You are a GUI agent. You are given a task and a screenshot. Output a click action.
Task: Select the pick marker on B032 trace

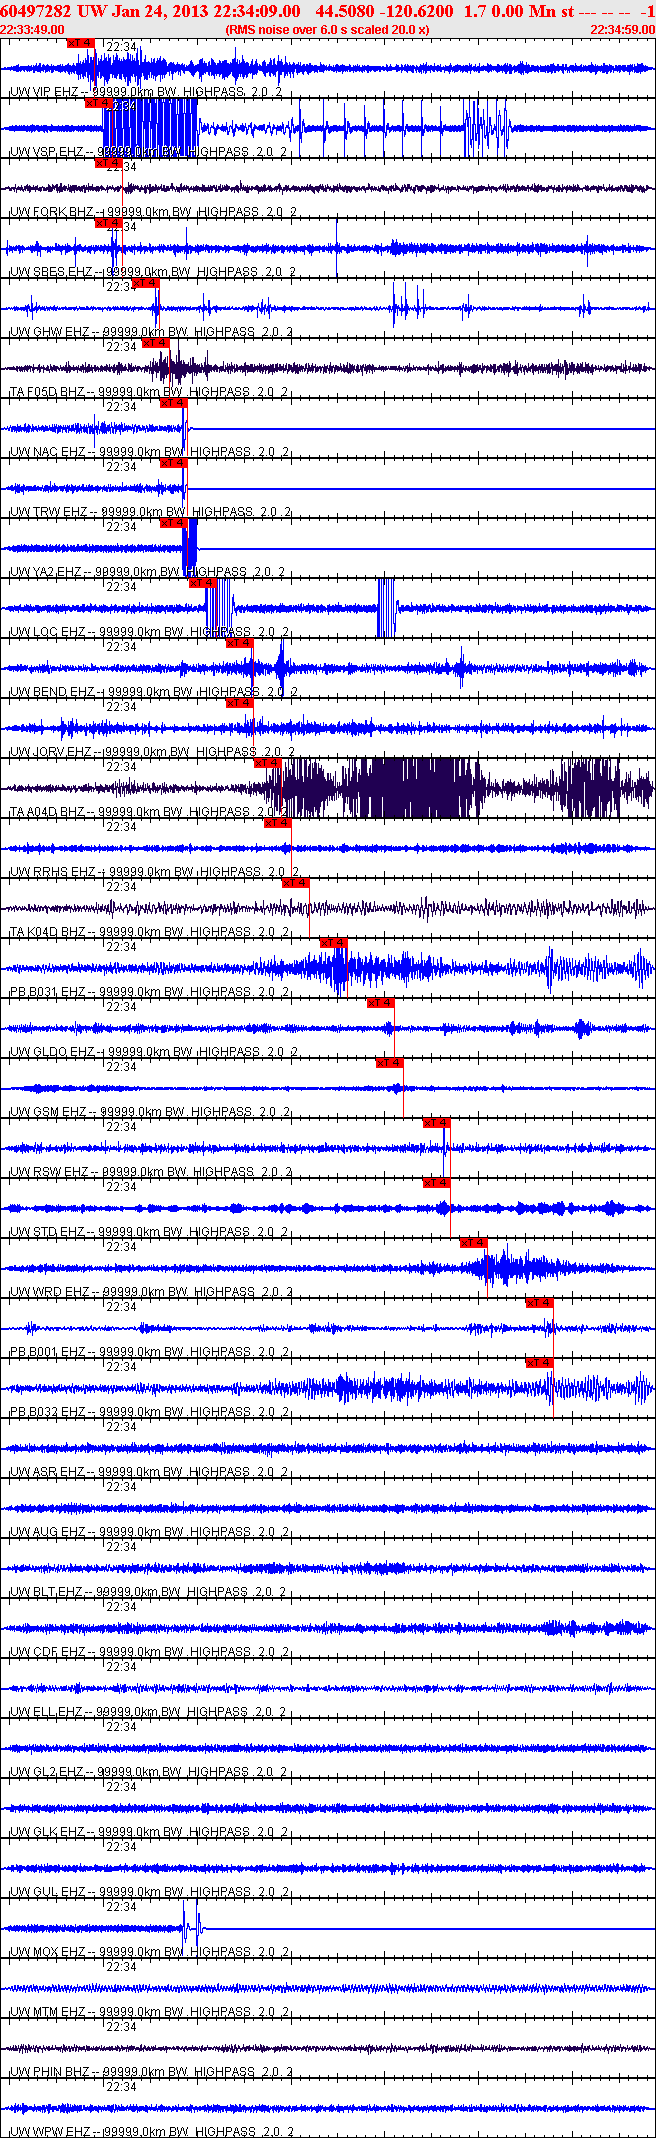point(539,1363)
